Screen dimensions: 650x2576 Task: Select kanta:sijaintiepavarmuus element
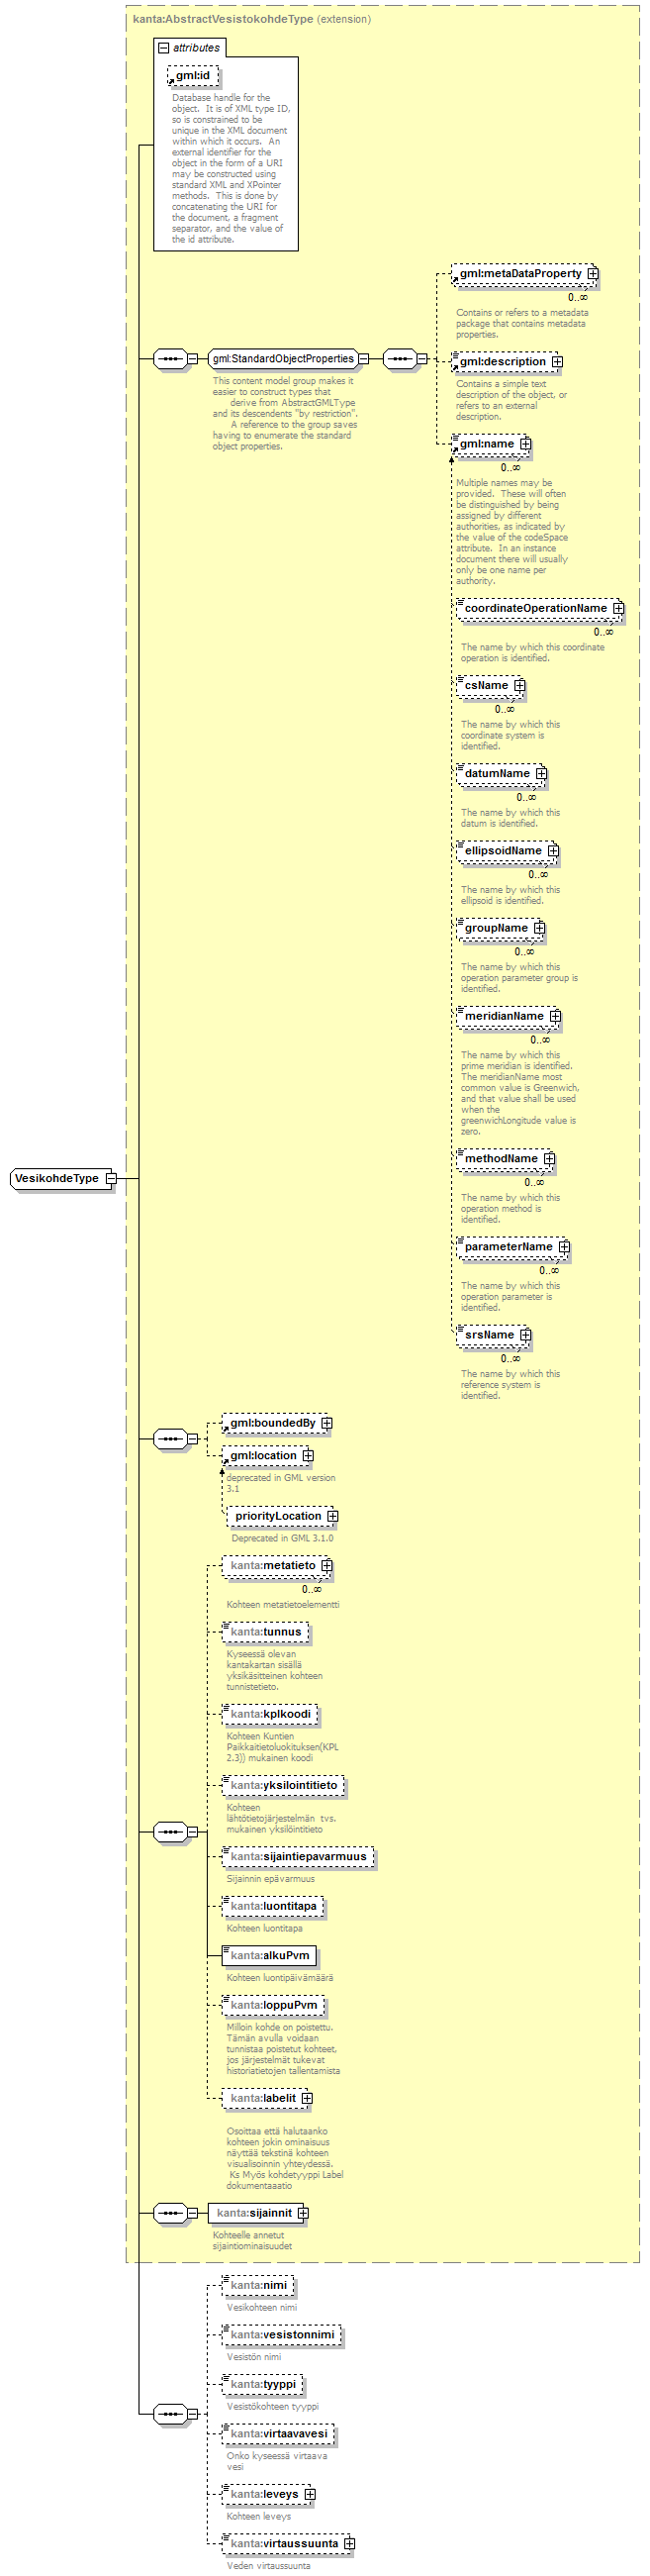pos(298,1856)
